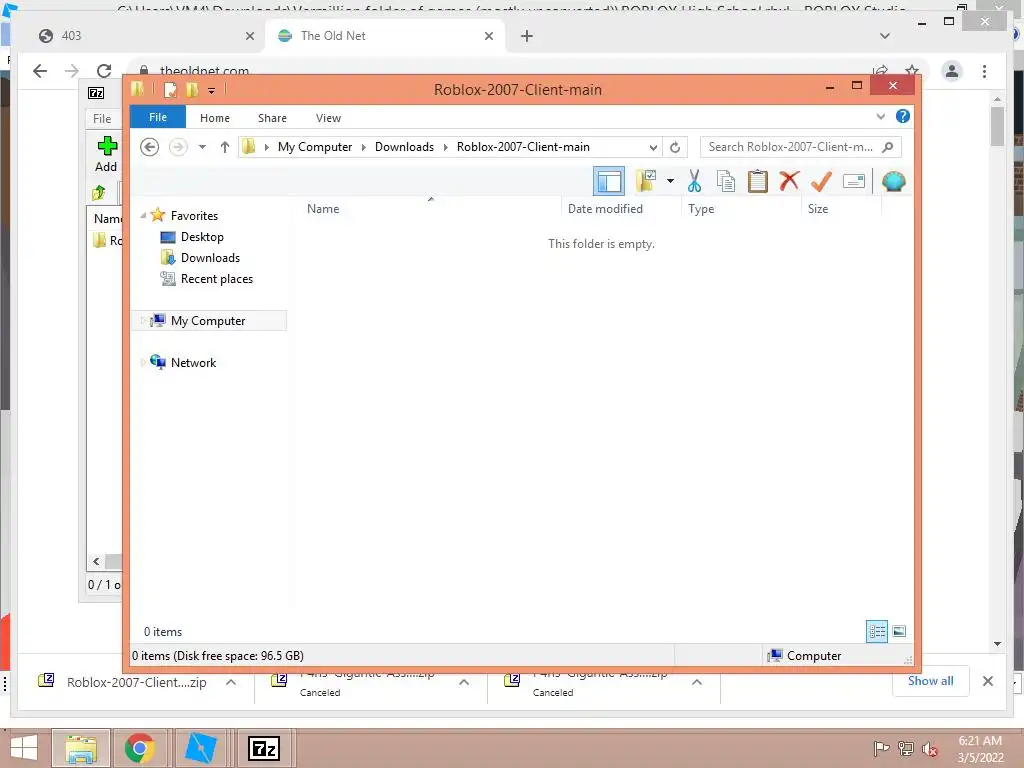Open the File ribbon tab
Image resolution: width=1024 pixels, height=768 pixels.
(x=158, y=117)
